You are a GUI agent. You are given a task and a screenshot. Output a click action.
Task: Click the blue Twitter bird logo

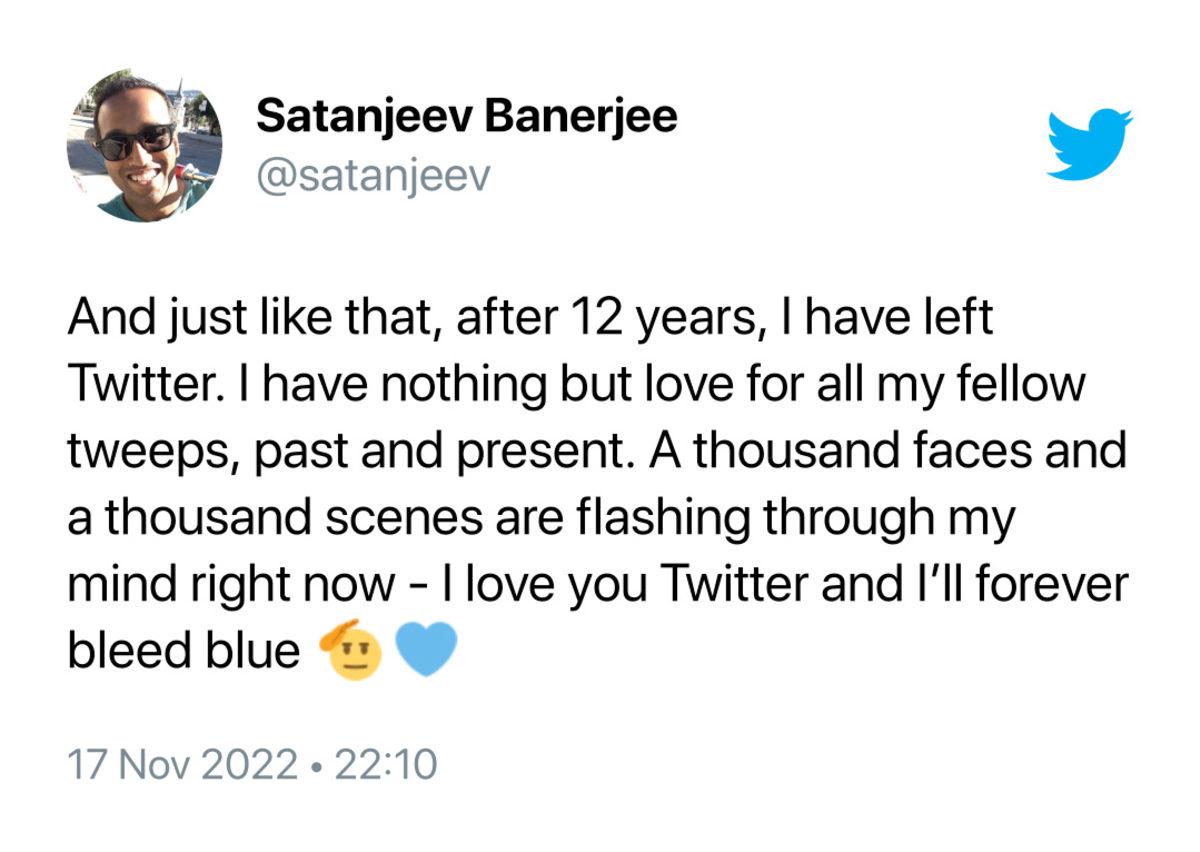1089,145
